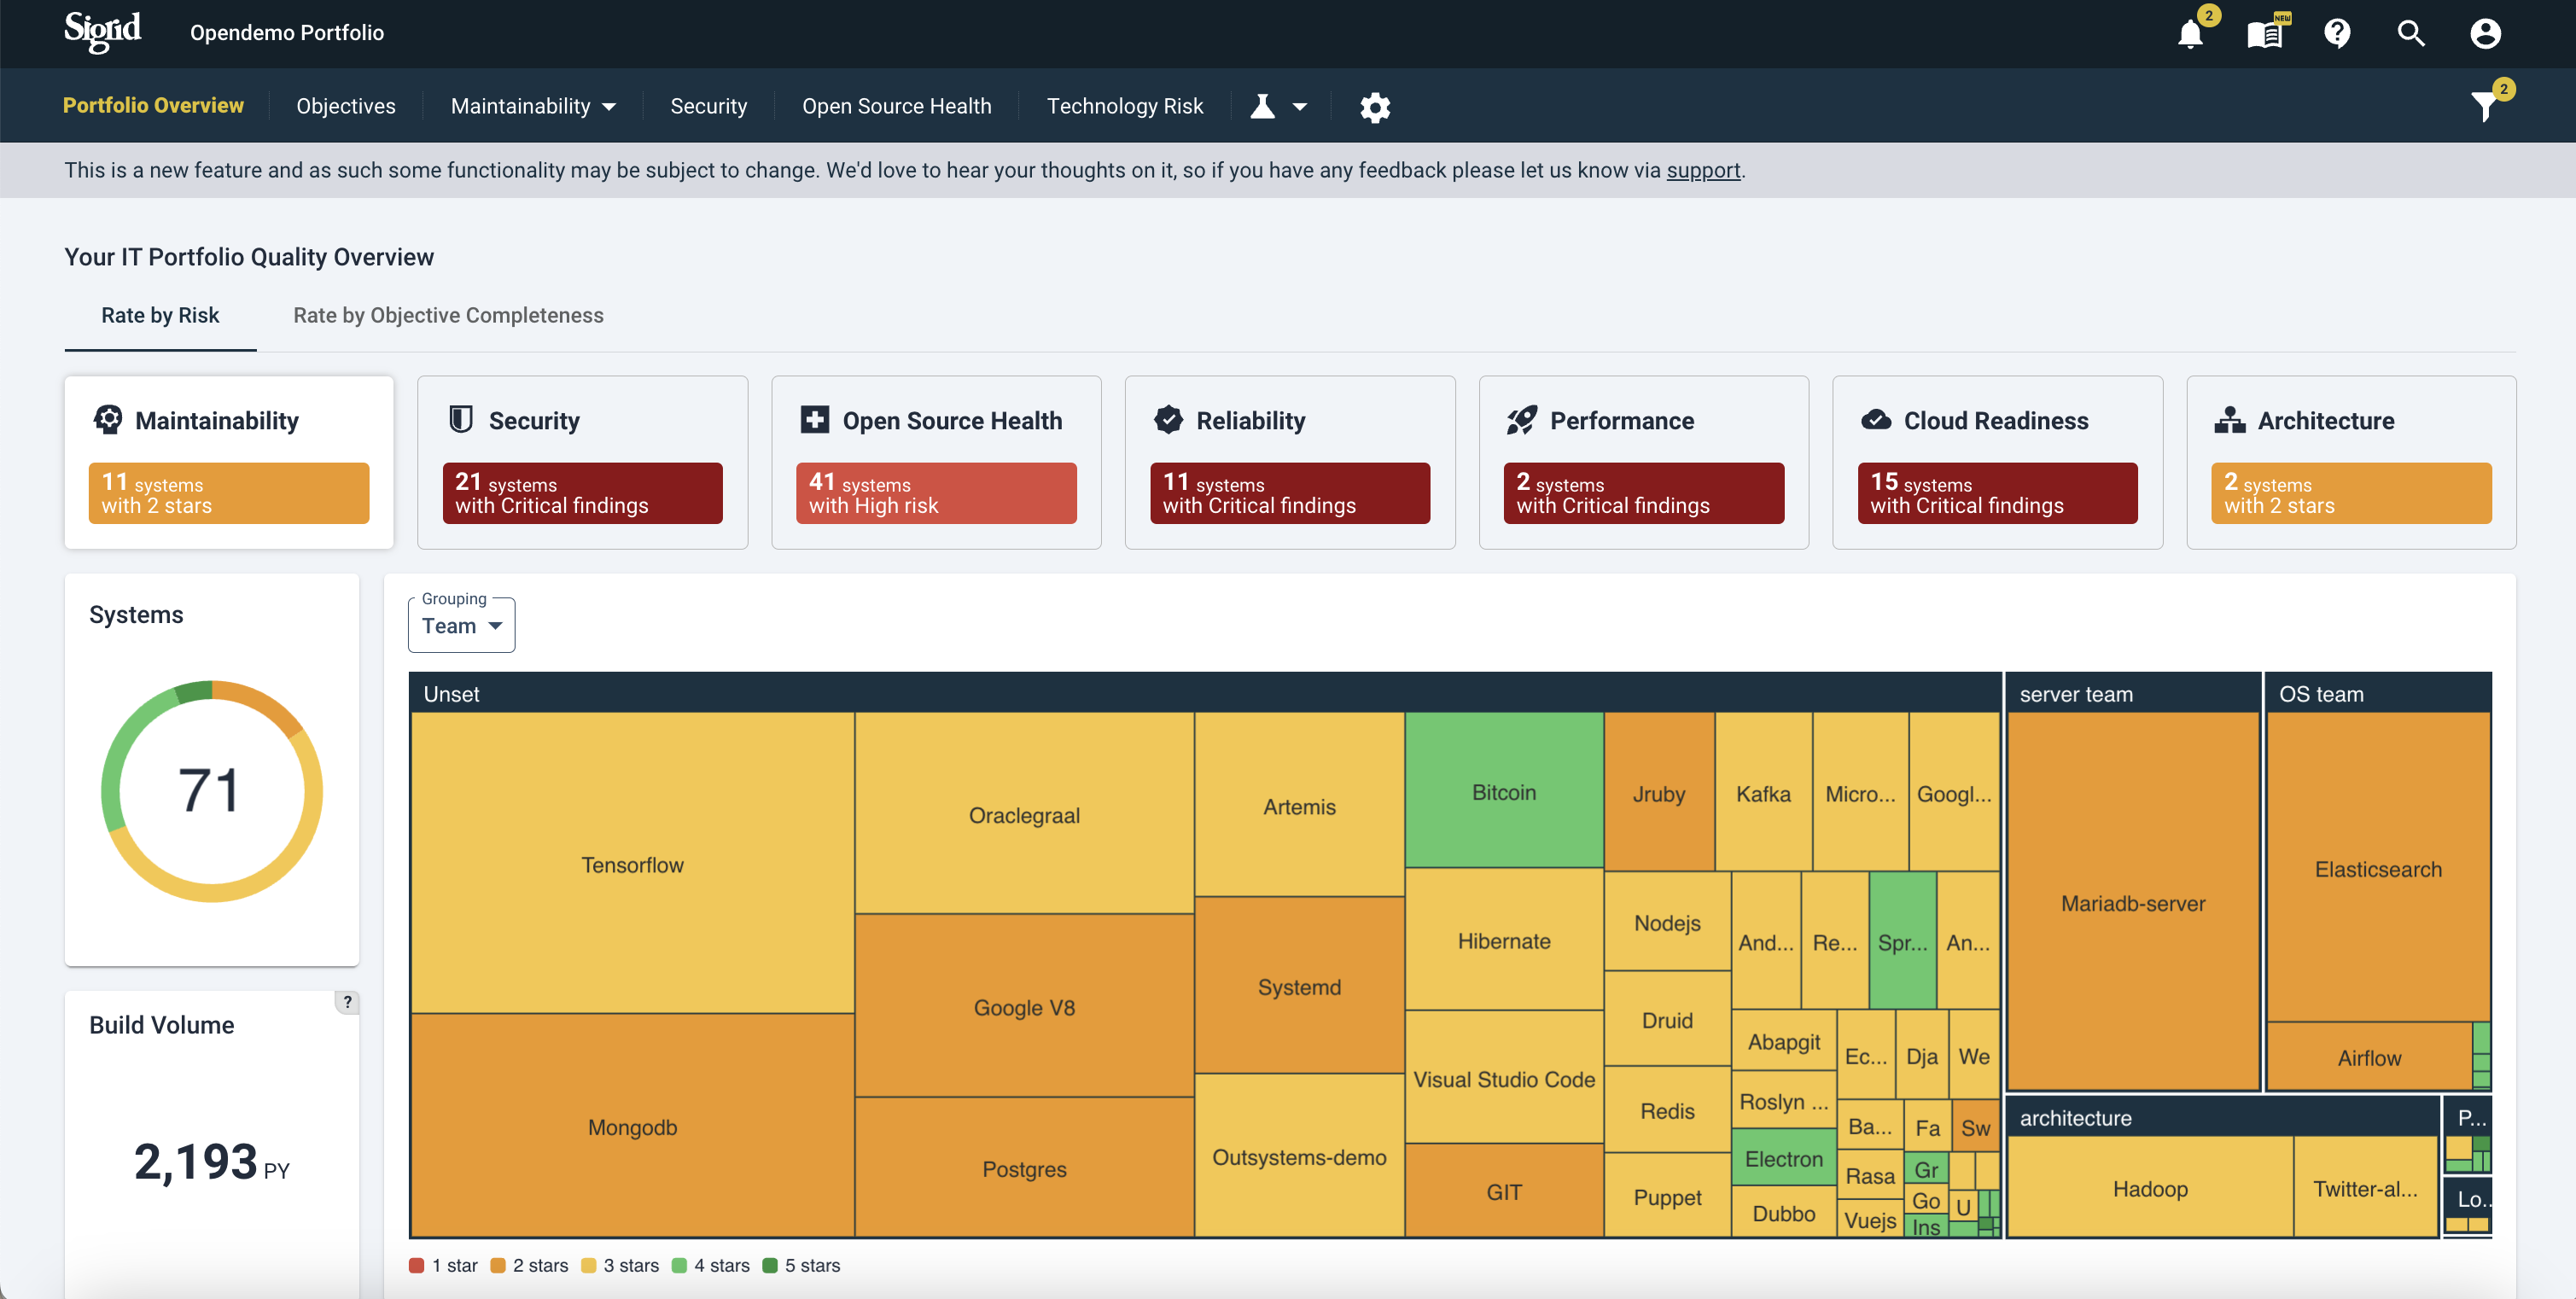The image size is (2576, 1299).
Task: Open the filter funnel icon
Action: (x=2484, y=106)
